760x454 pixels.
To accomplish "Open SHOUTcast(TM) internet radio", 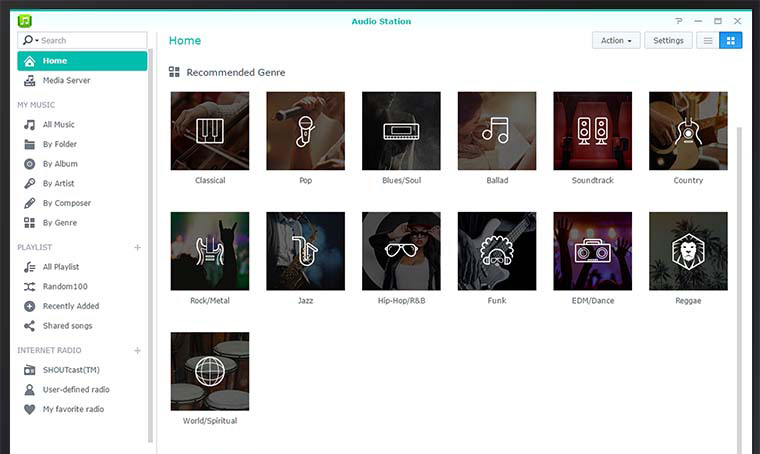I will (70, 370).
